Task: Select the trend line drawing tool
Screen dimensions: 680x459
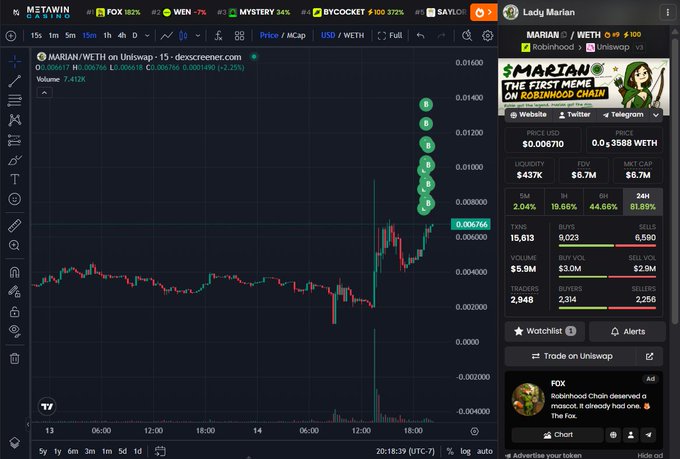Action: 15,81
